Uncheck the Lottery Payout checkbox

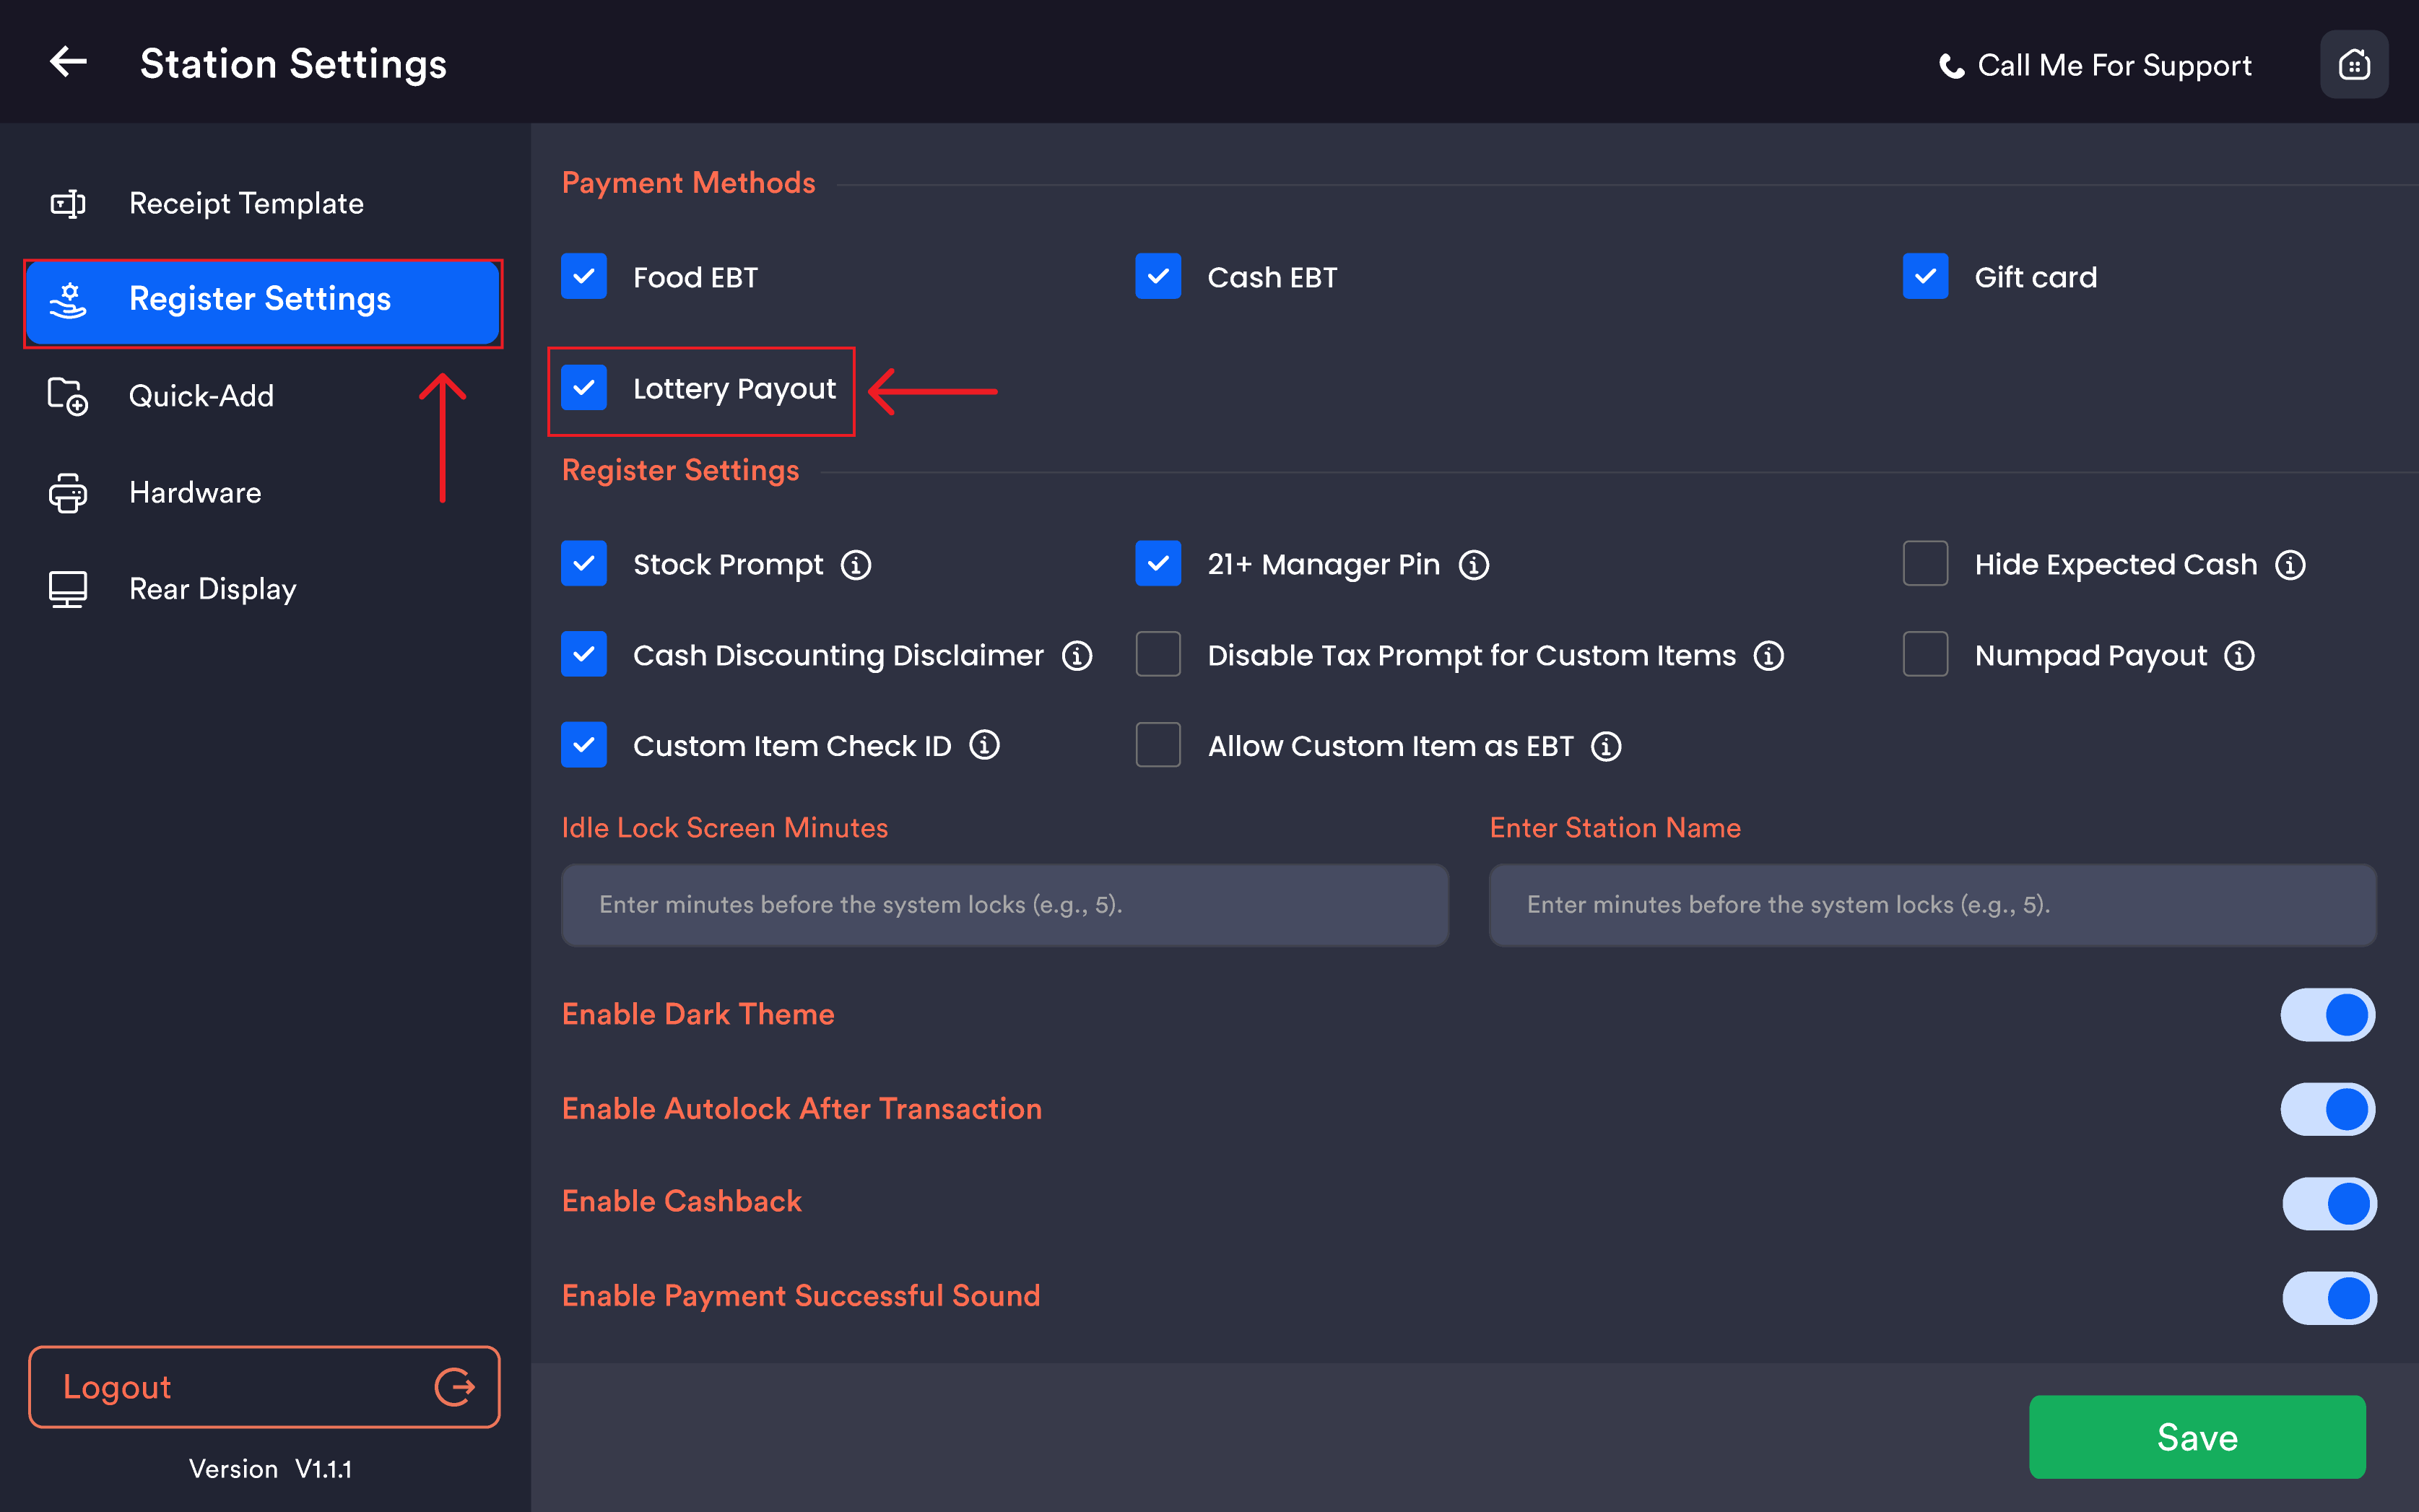pyautogui.click(x=584, y=388)
